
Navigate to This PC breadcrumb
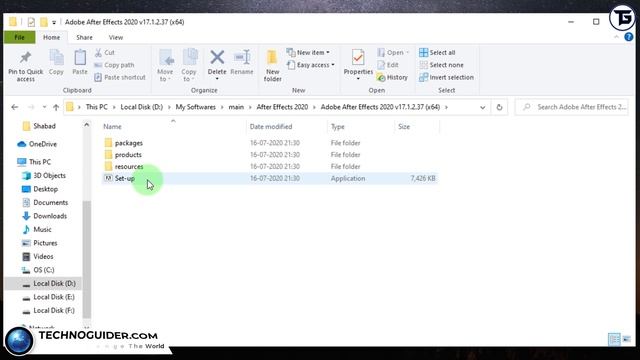pyautogui.click(x=97, y=107)
